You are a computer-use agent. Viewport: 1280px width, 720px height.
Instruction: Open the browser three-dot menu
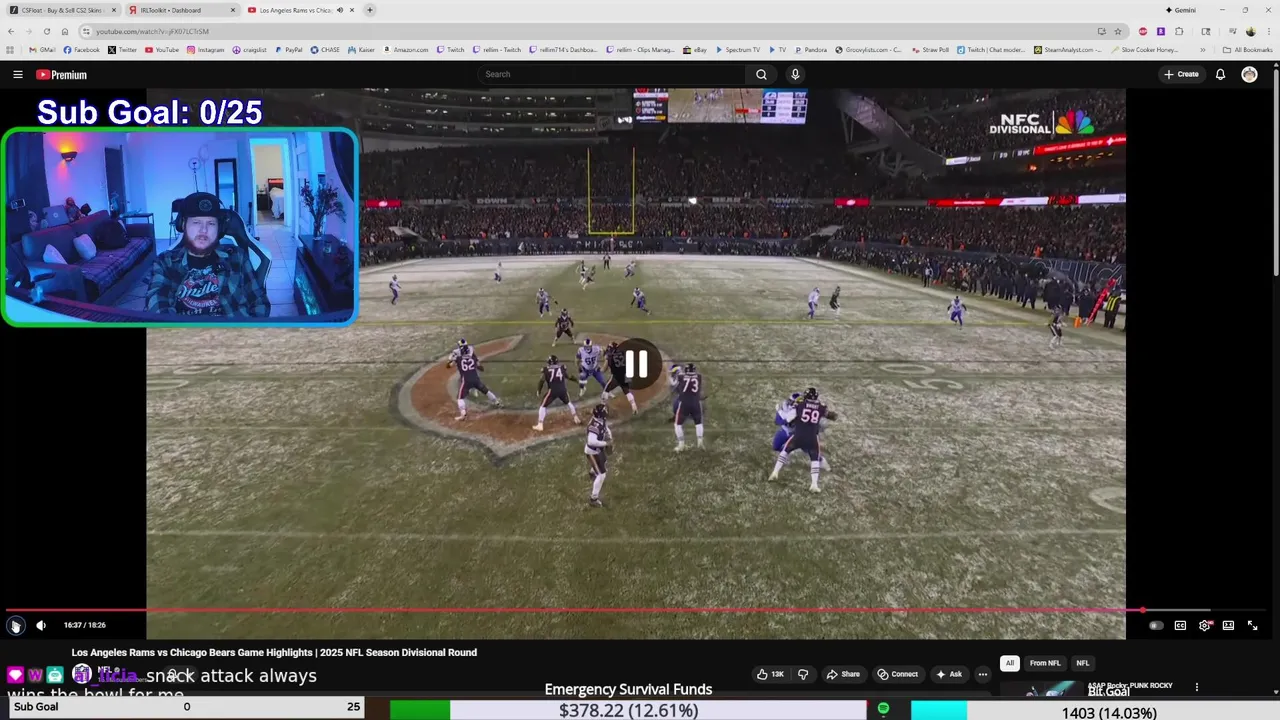(x=1269, y=31)
